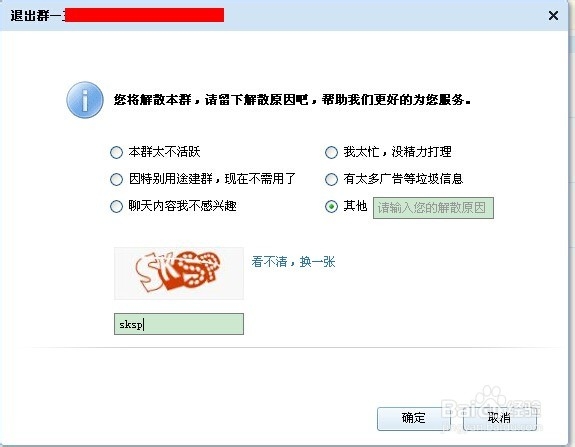Choose 因特别用途建群，现在不需用了 option
The image size is (575, 447).
116,179
